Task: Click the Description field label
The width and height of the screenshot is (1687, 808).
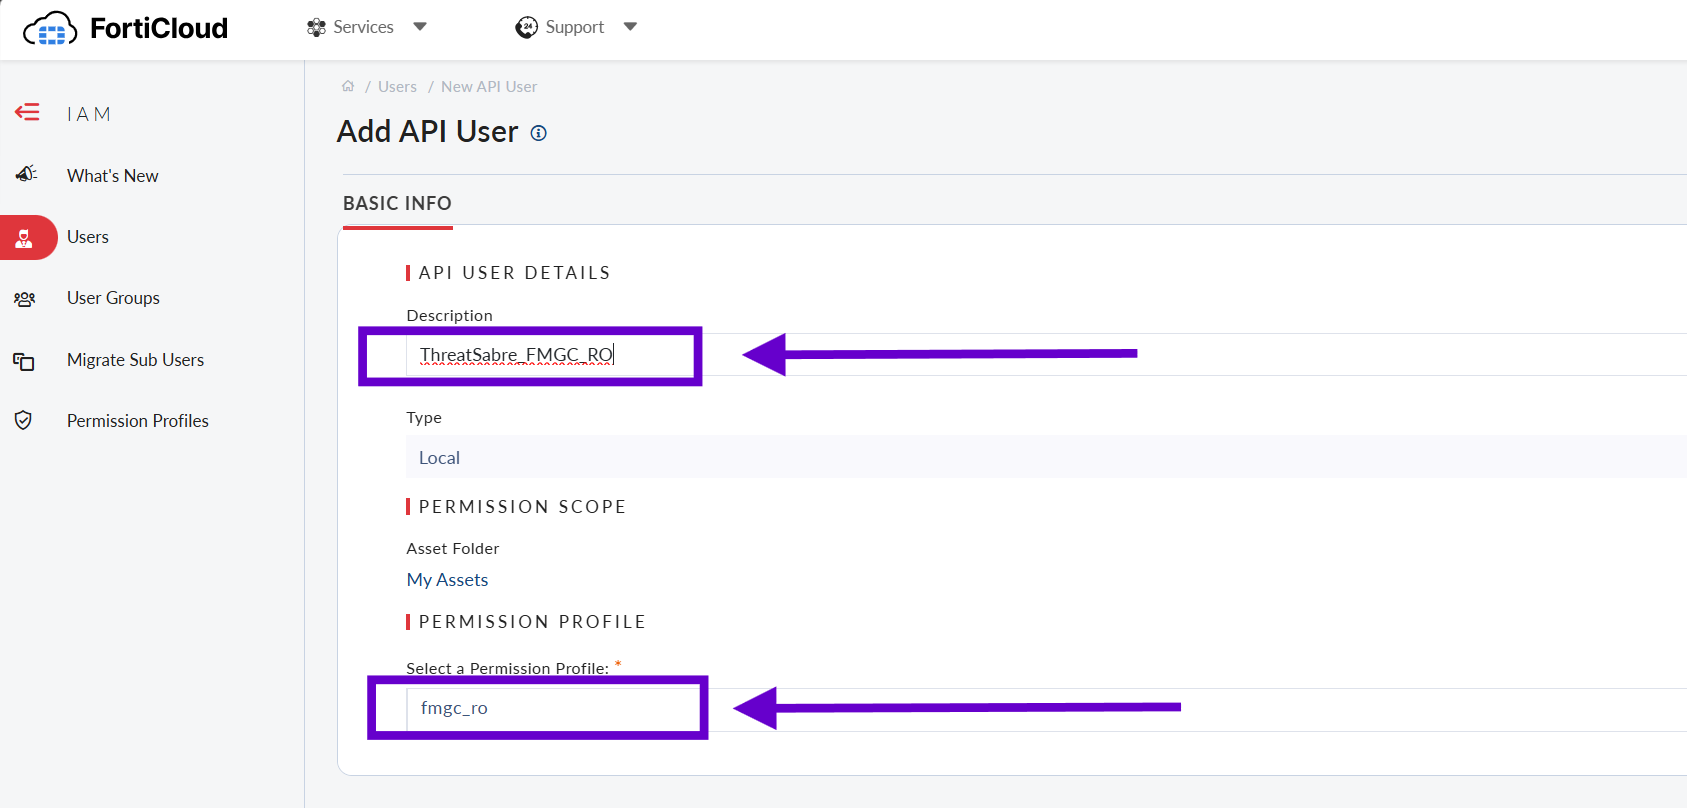Action: click(x=449, y=316)
